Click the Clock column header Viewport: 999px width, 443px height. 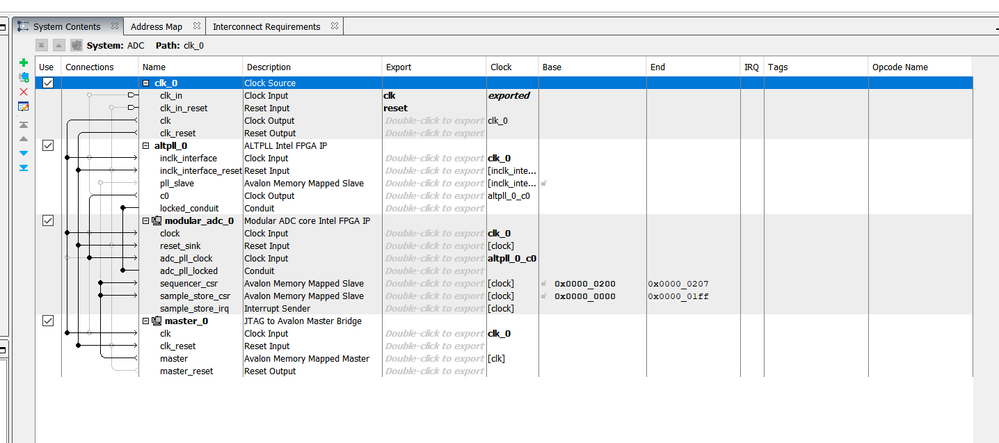(513, 67)
